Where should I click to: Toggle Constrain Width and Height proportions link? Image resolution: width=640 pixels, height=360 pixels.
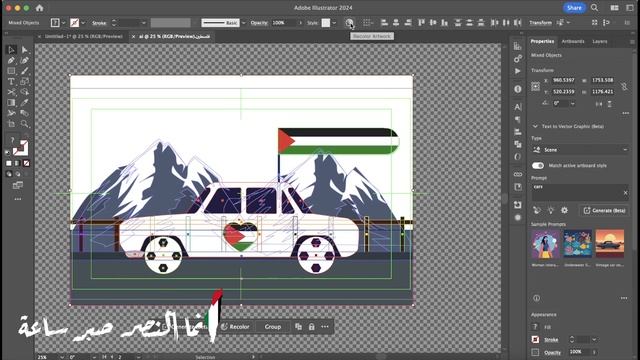coord(624,86)
